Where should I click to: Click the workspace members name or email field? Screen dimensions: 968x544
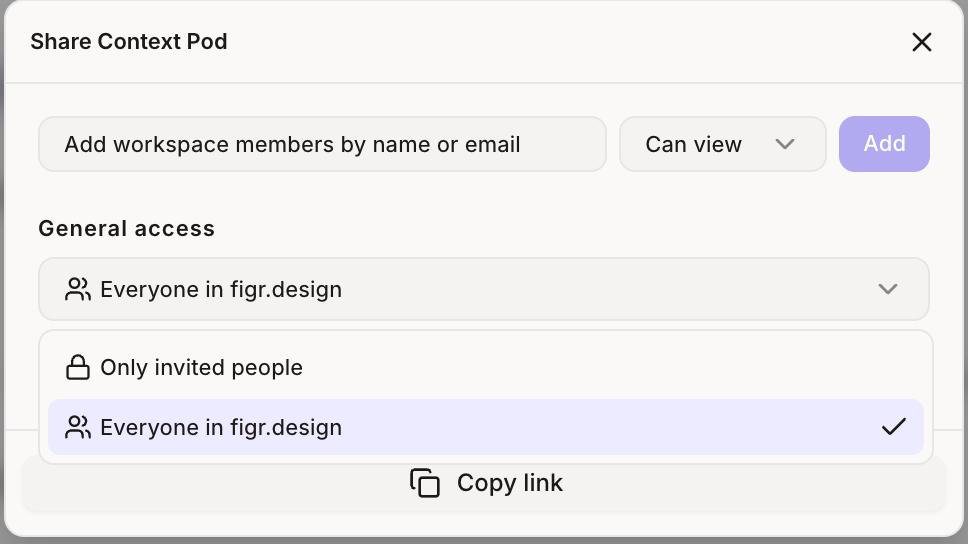coord(322,144)
